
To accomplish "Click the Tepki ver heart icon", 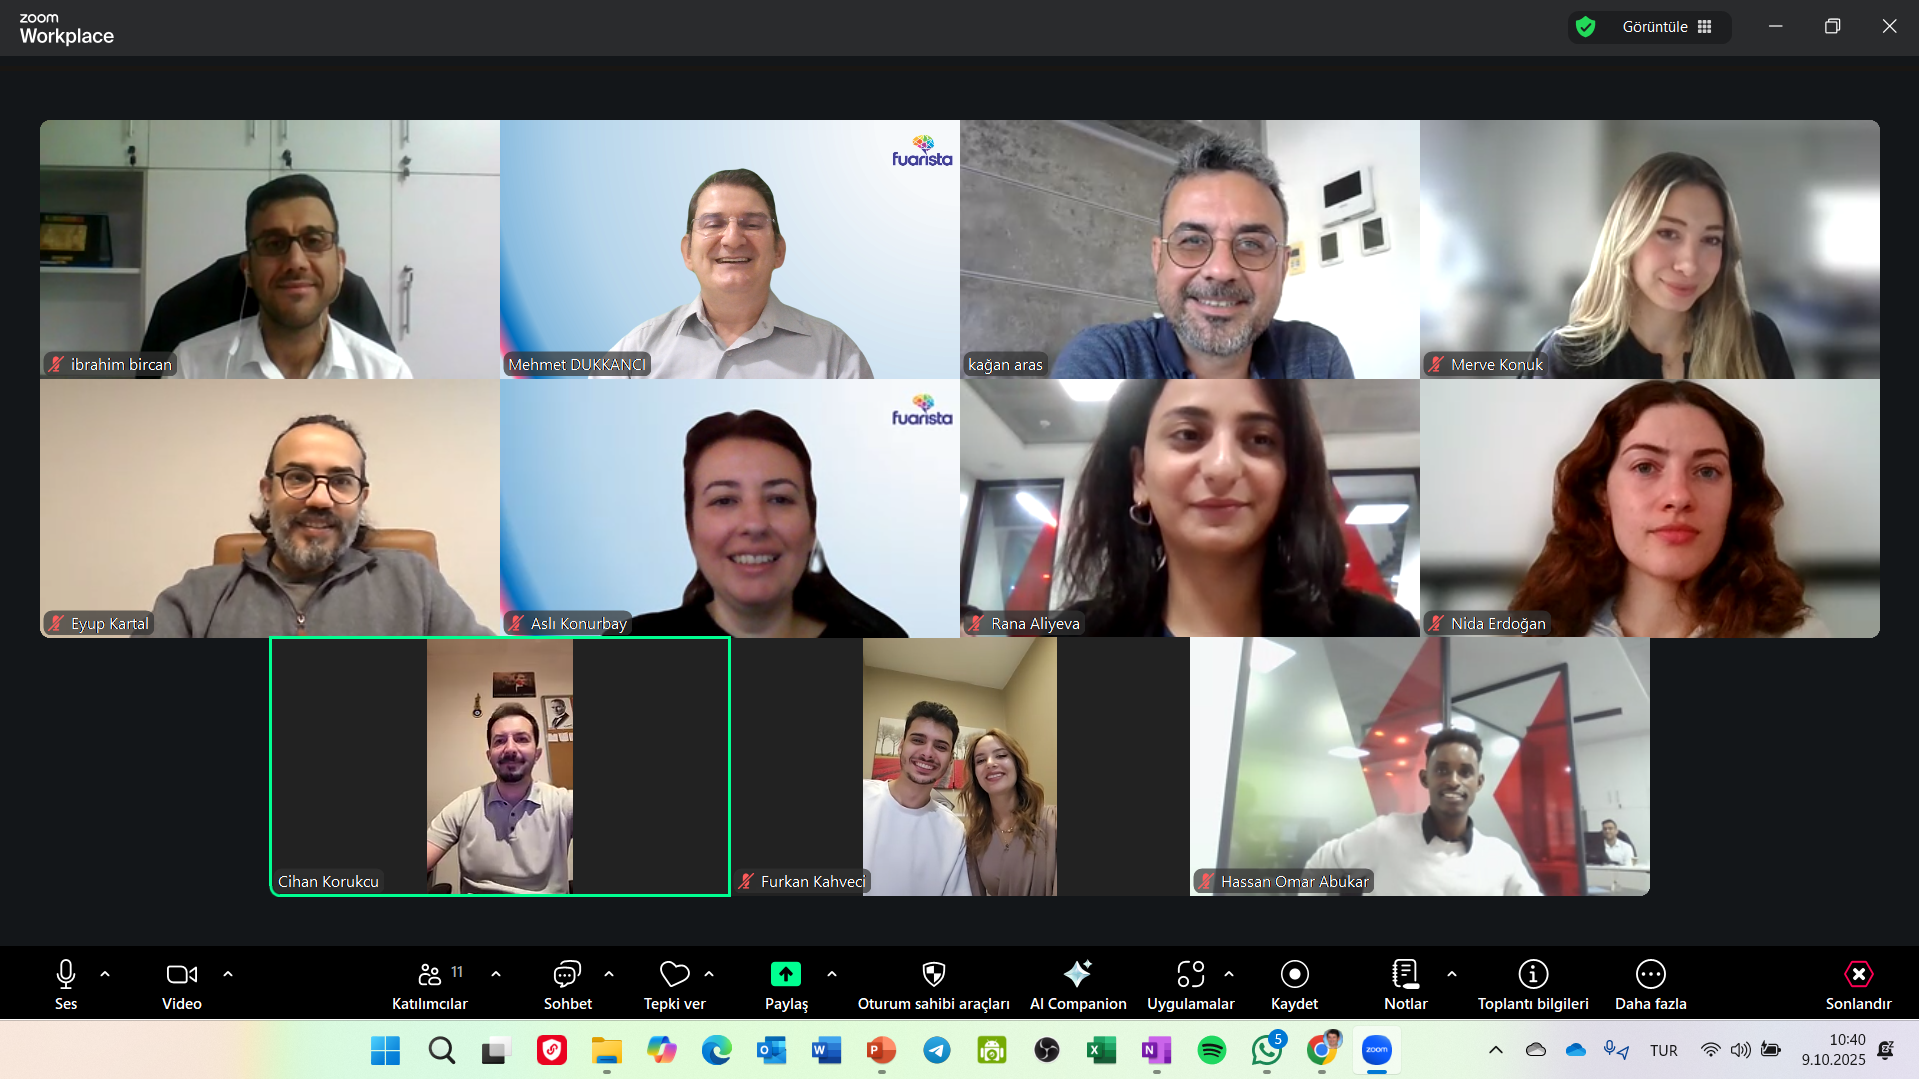I will click(x=674, y=975).
